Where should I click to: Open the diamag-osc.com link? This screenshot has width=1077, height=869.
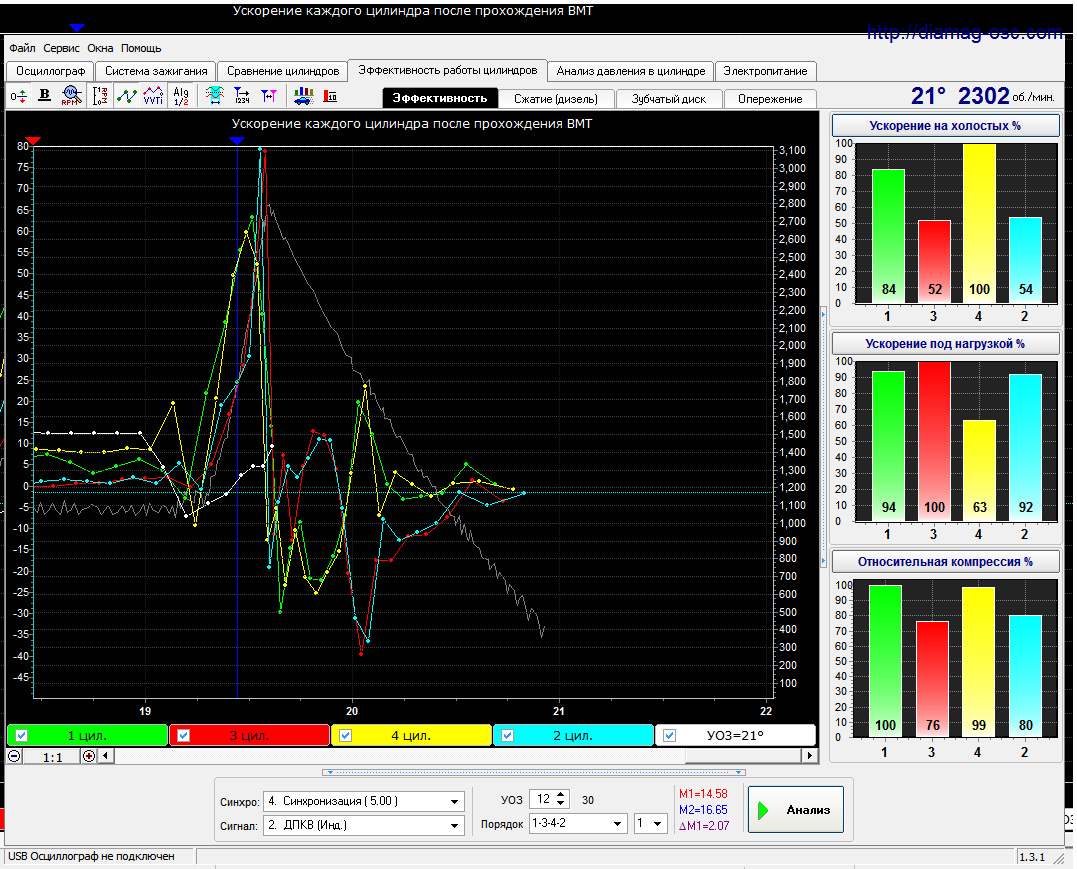click(964, 32)
